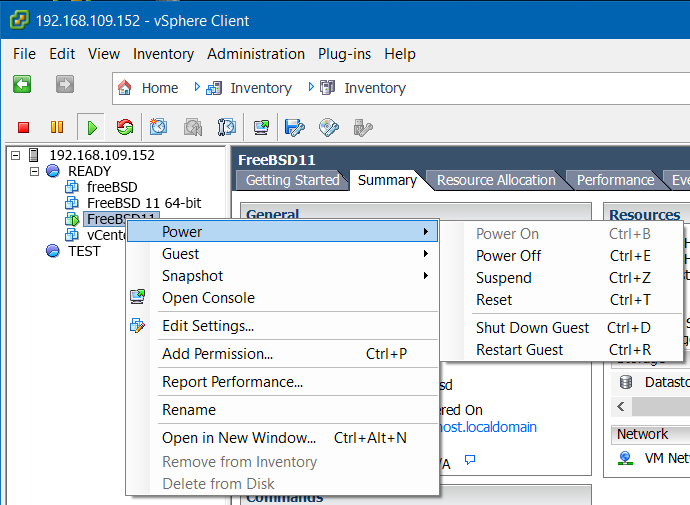Open the Administration menu
The image size is (690, 505).
pyautogui.click(x=256, y=54)
